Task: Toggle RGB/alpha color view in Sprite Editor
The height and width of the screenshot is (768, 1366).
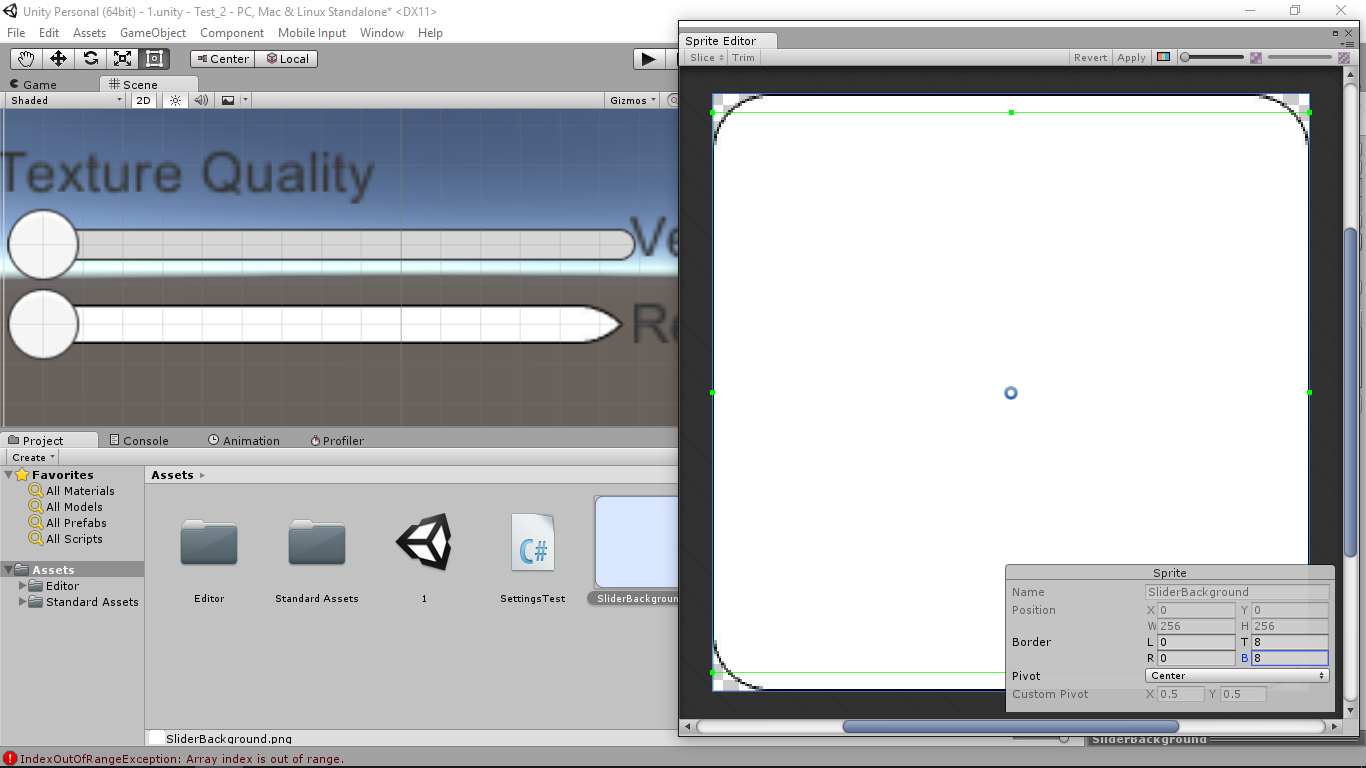Action: (x=1163, y=57)
